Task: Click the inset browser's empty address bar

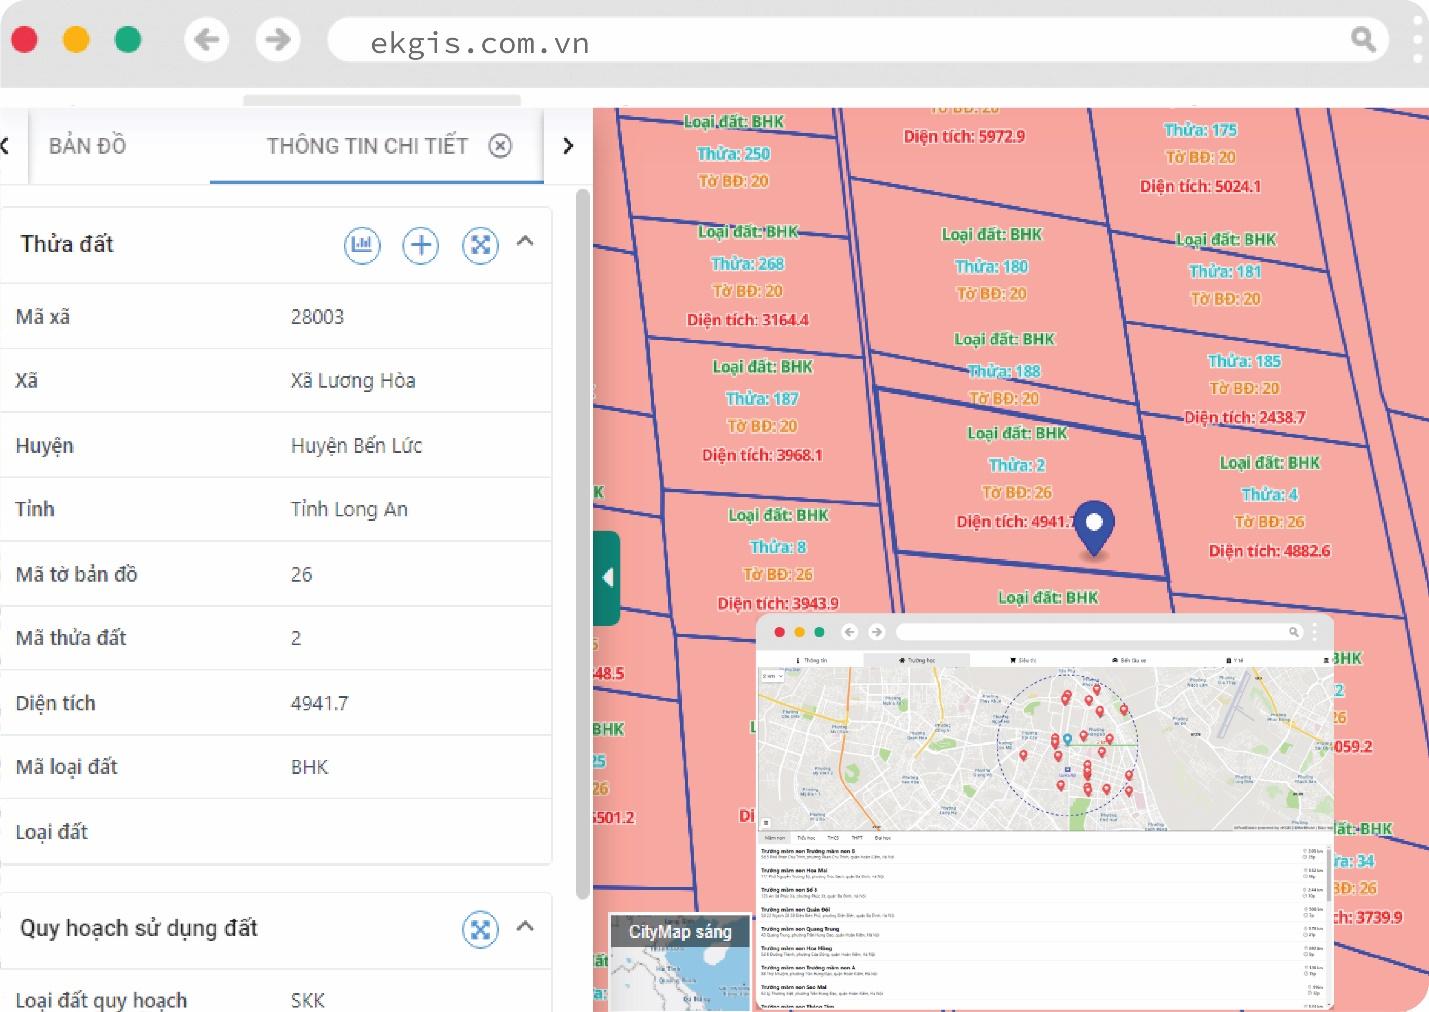Action: [1099, 632]
